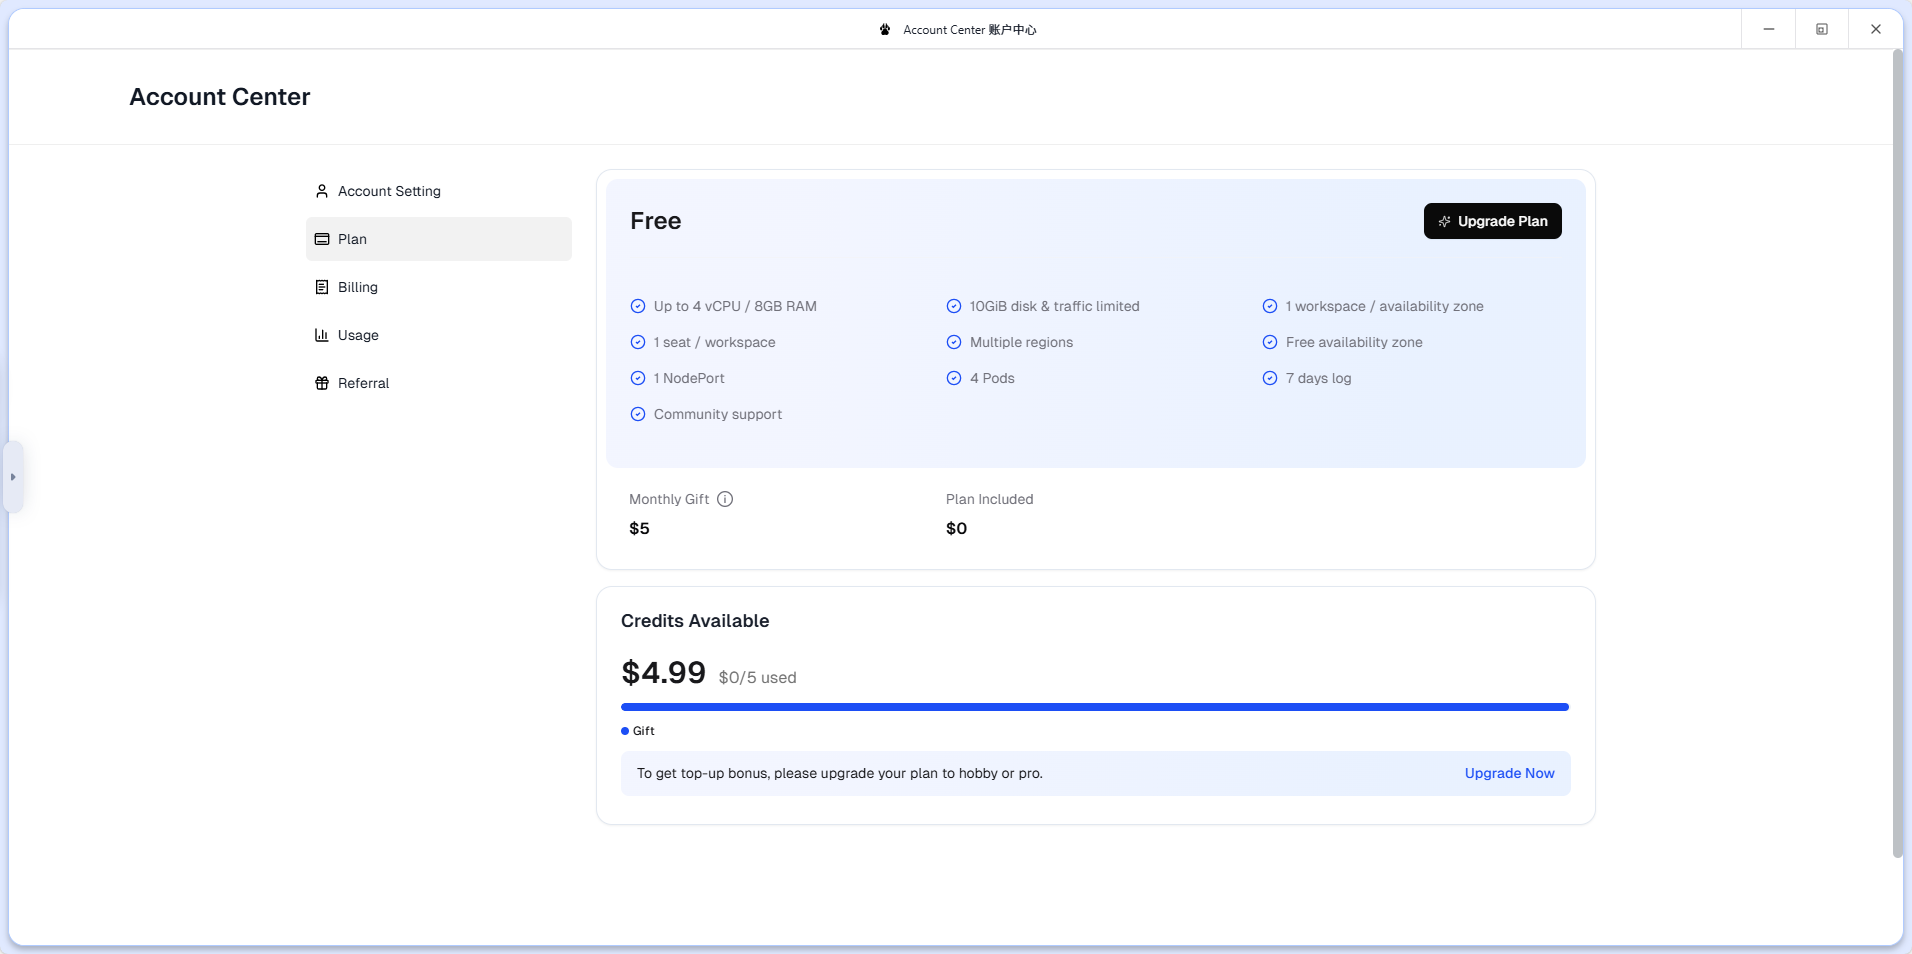Open the Usage section
Screen dimensions: 1912x954
pos(358,335)
